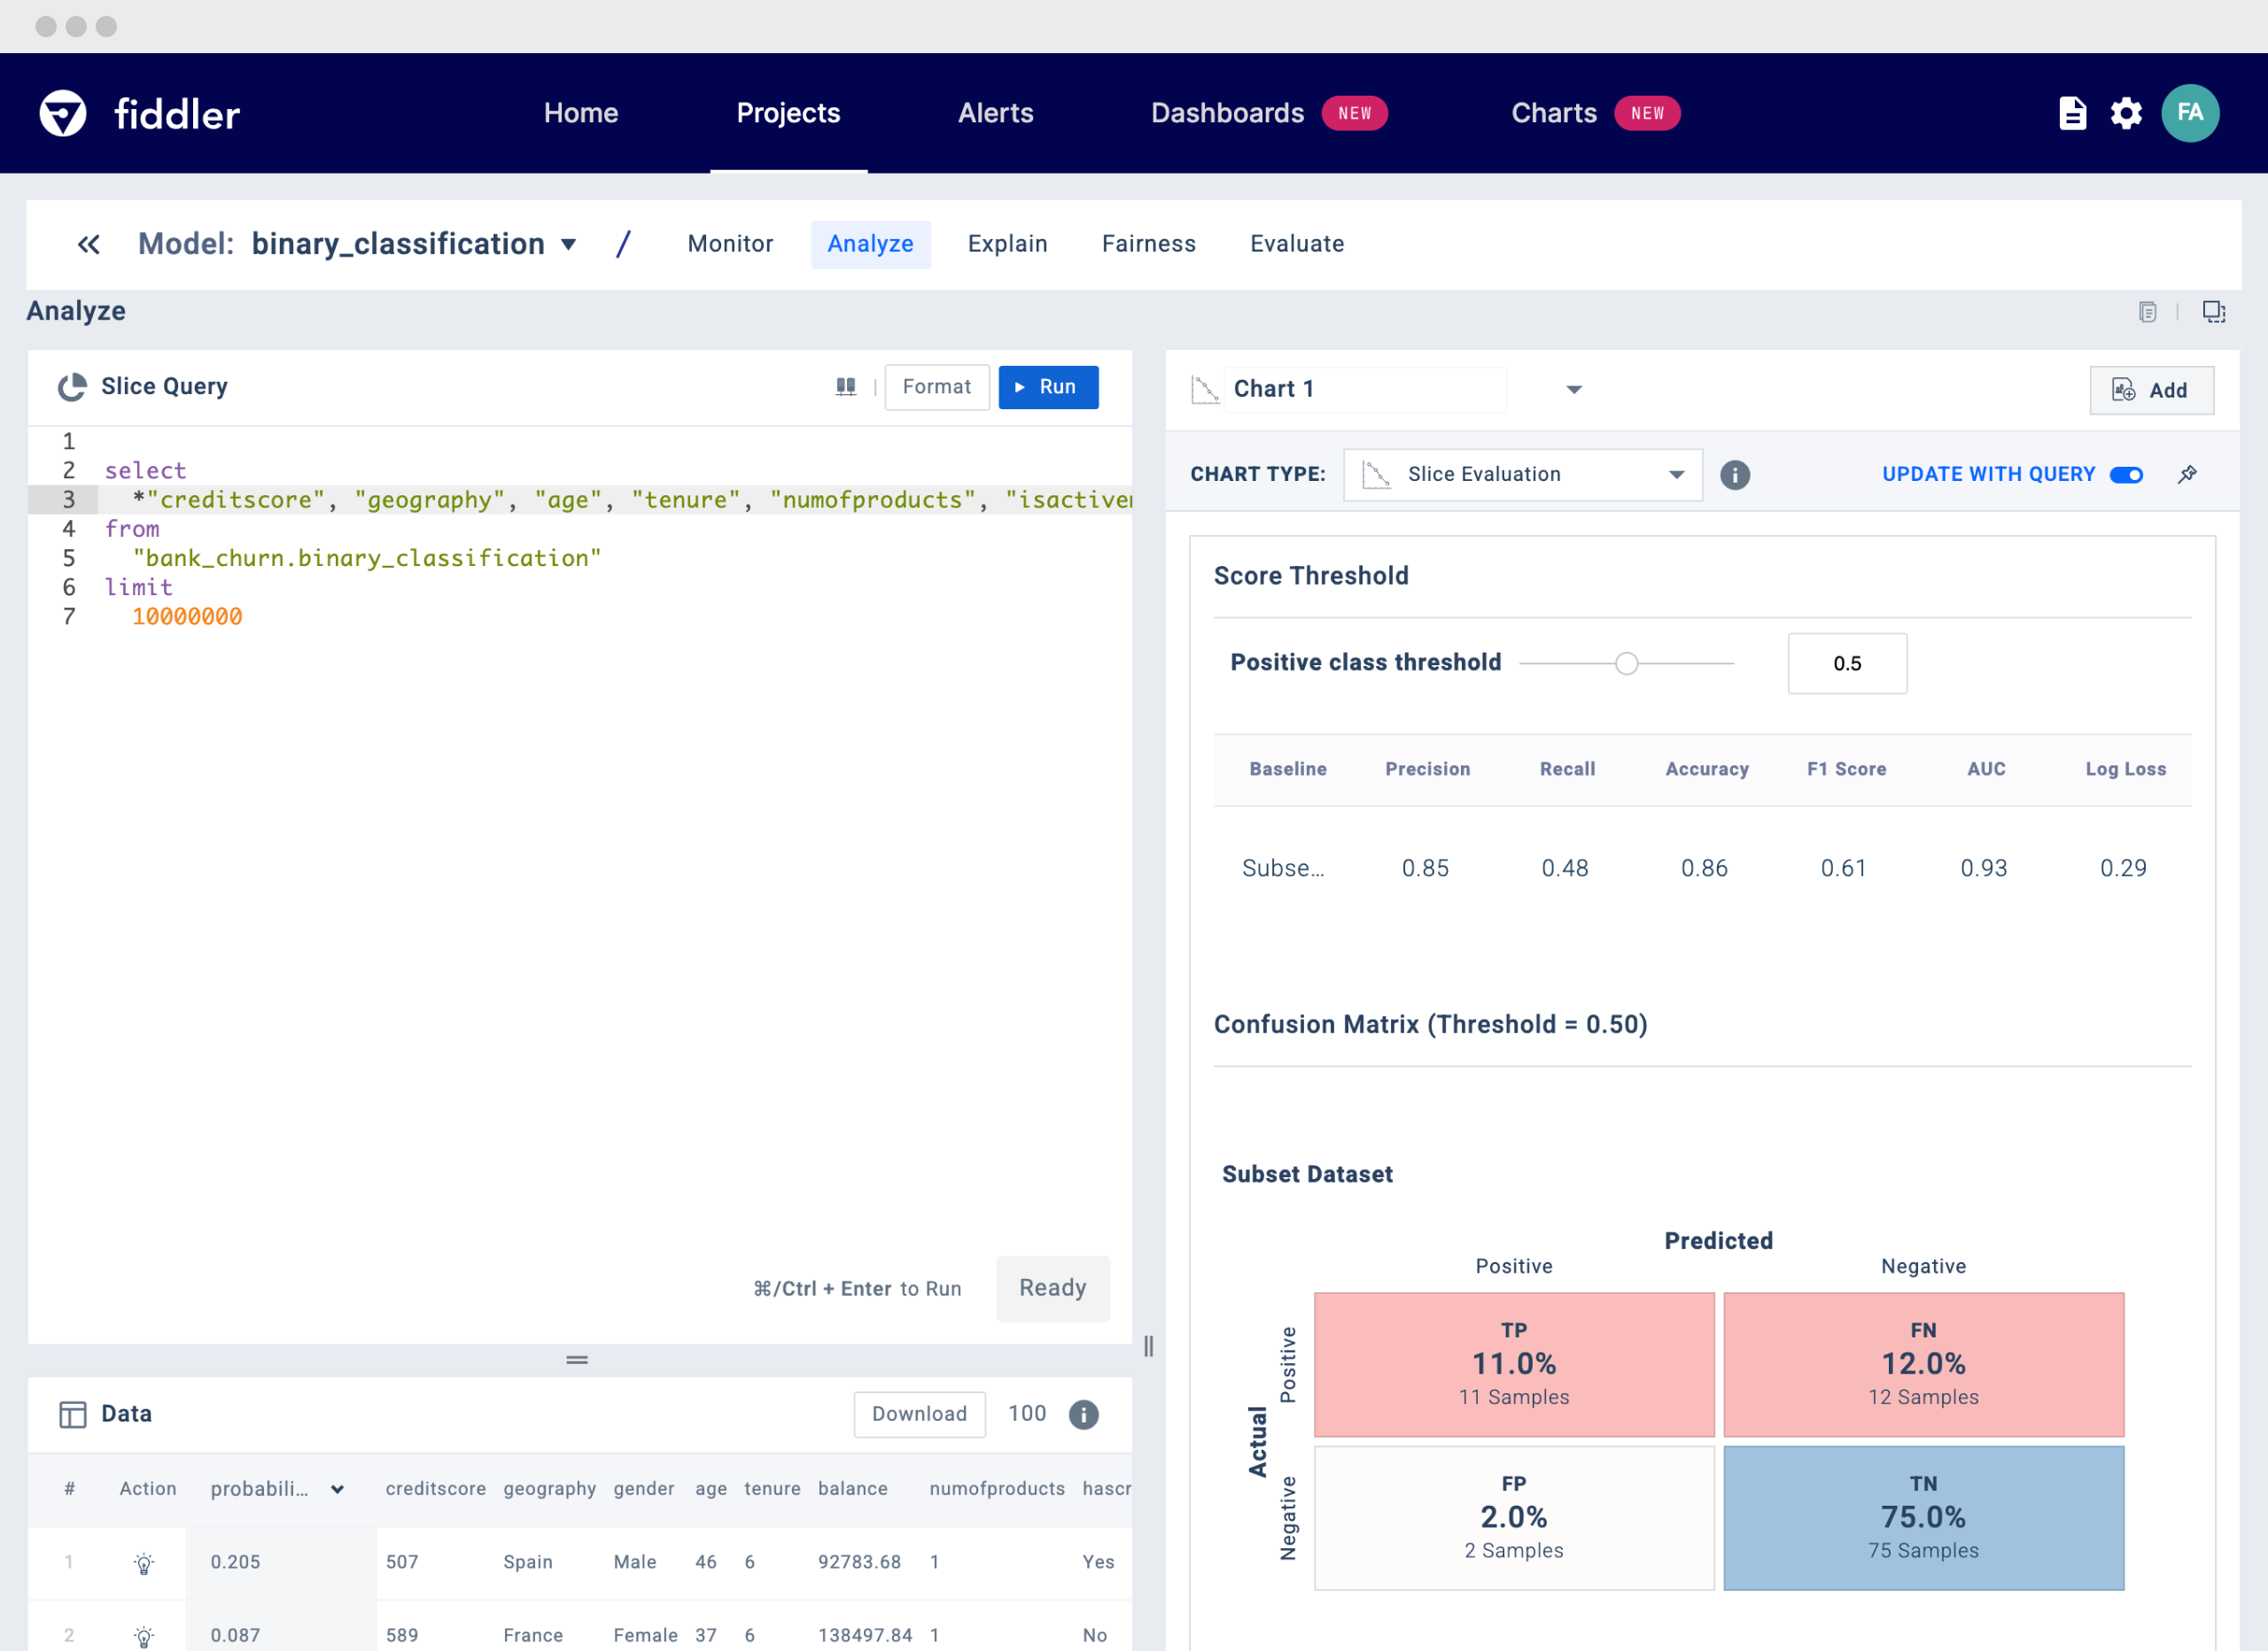2268x1651 pixels.
Task: Expand the probability column sort chevron
Action: click(338, 1489)
